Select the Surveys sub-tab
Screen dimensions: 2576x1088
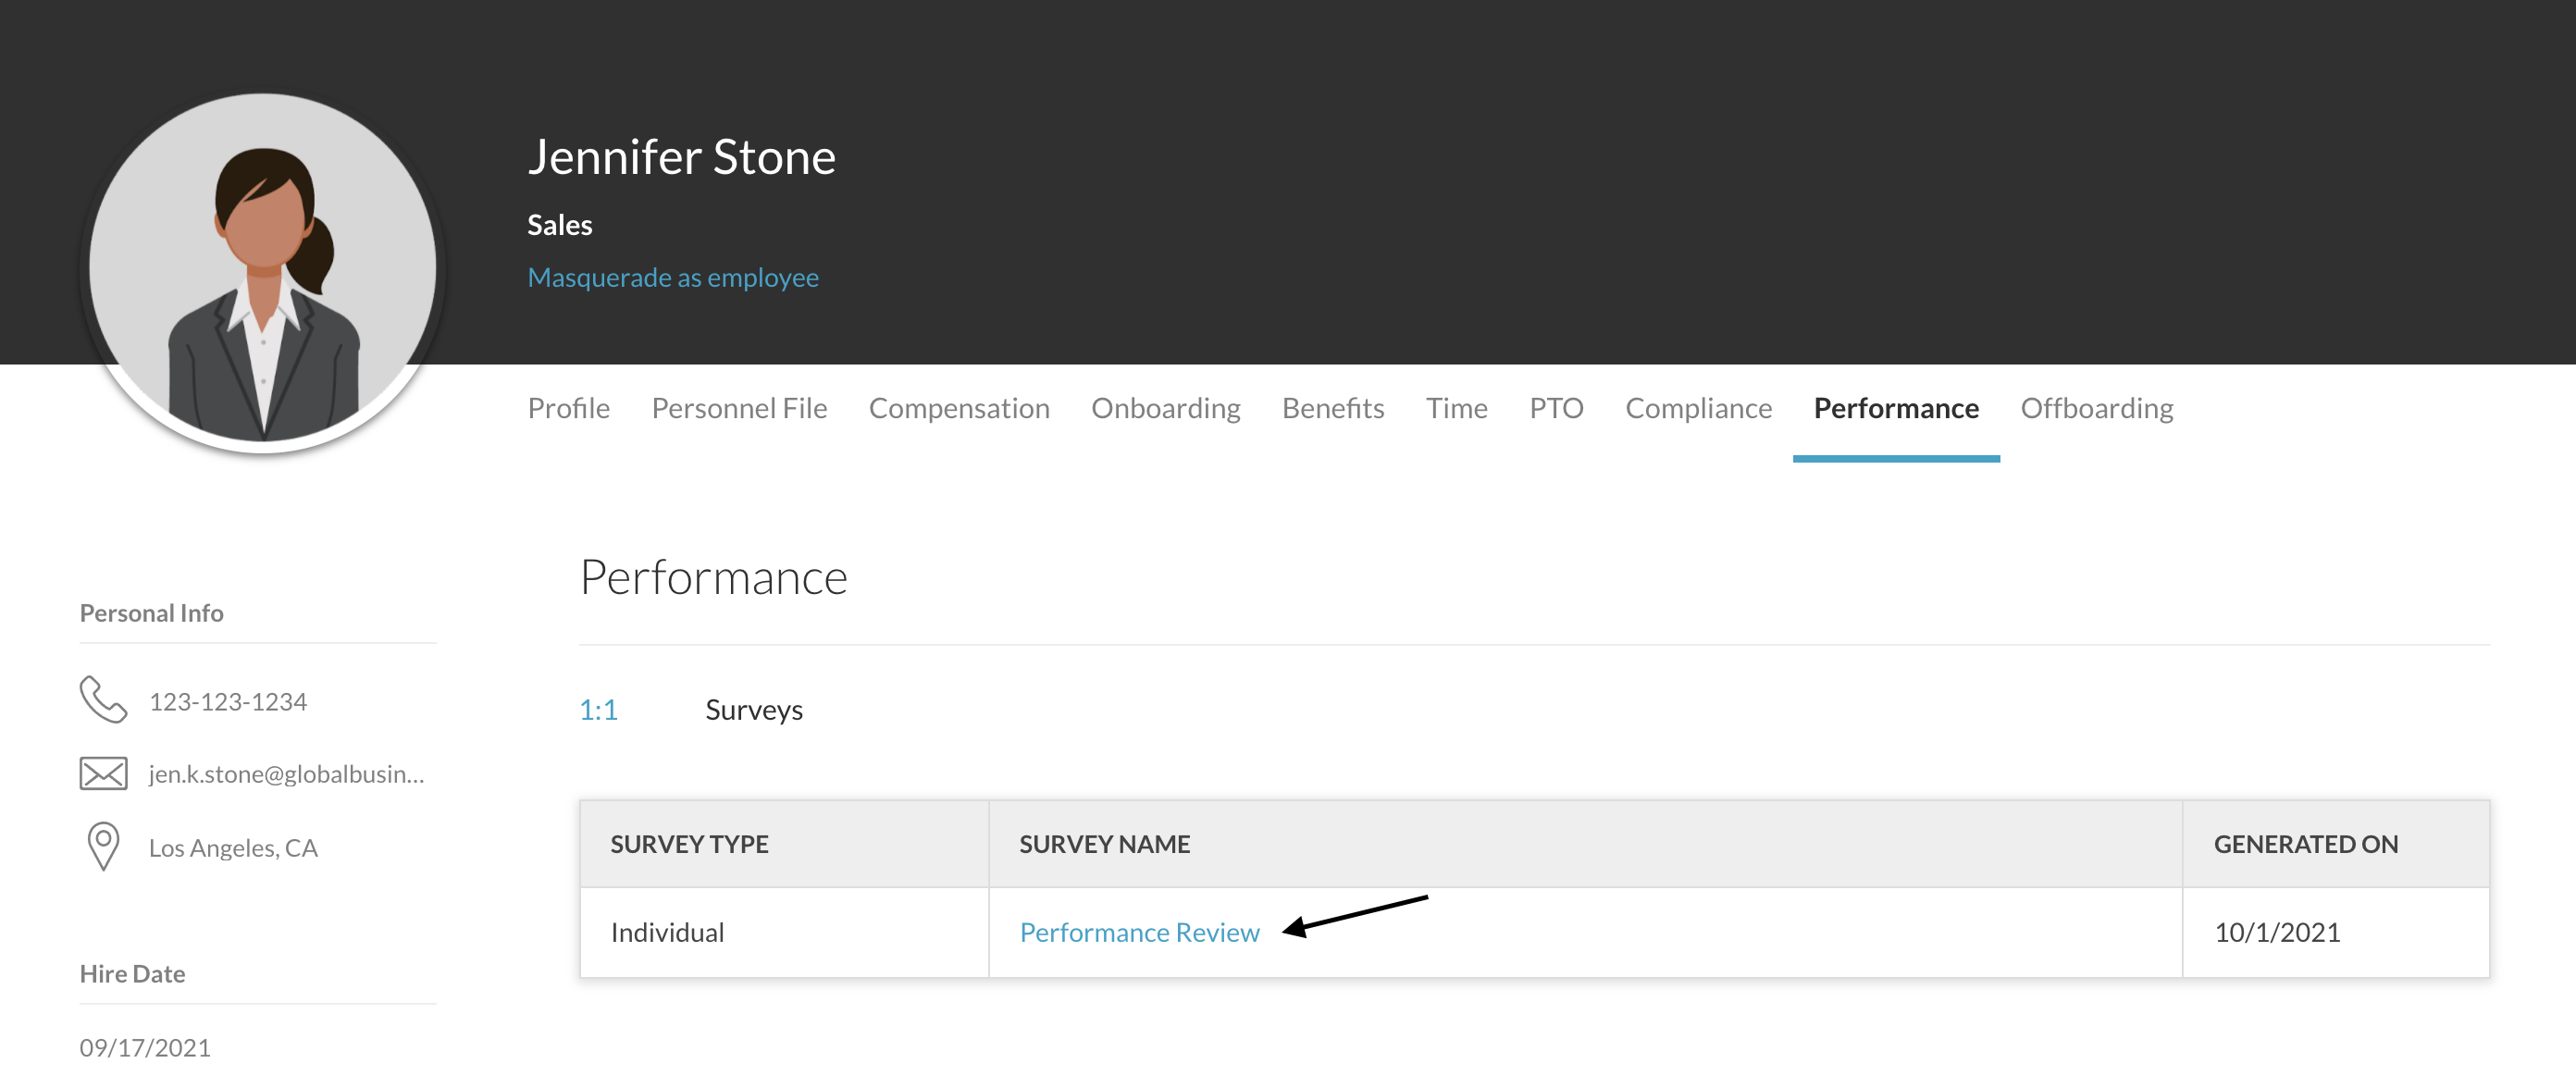coord(753,709)
